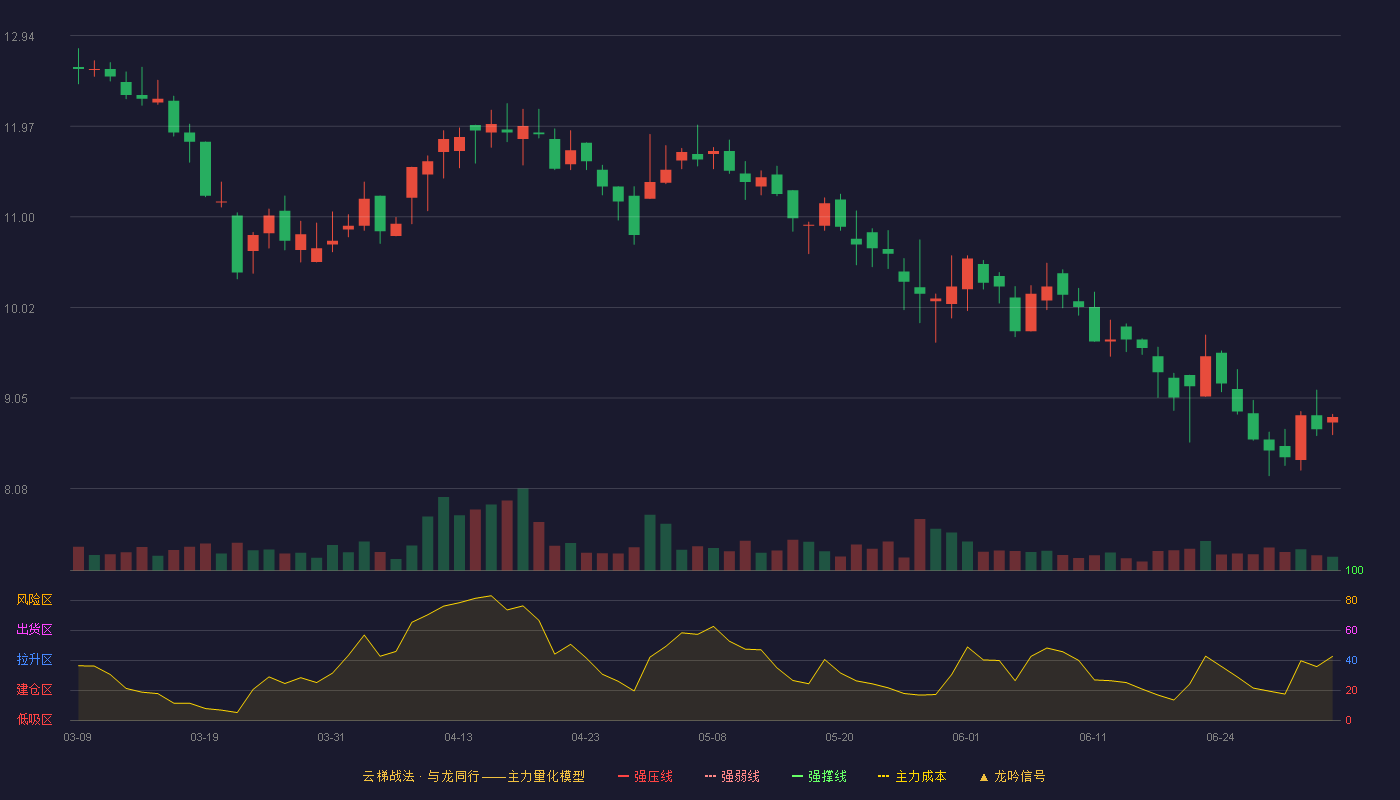This screenshot has width=1400, height=800.
Task: Toggle the 主力成本 legend series
Action: coord(912,776)
